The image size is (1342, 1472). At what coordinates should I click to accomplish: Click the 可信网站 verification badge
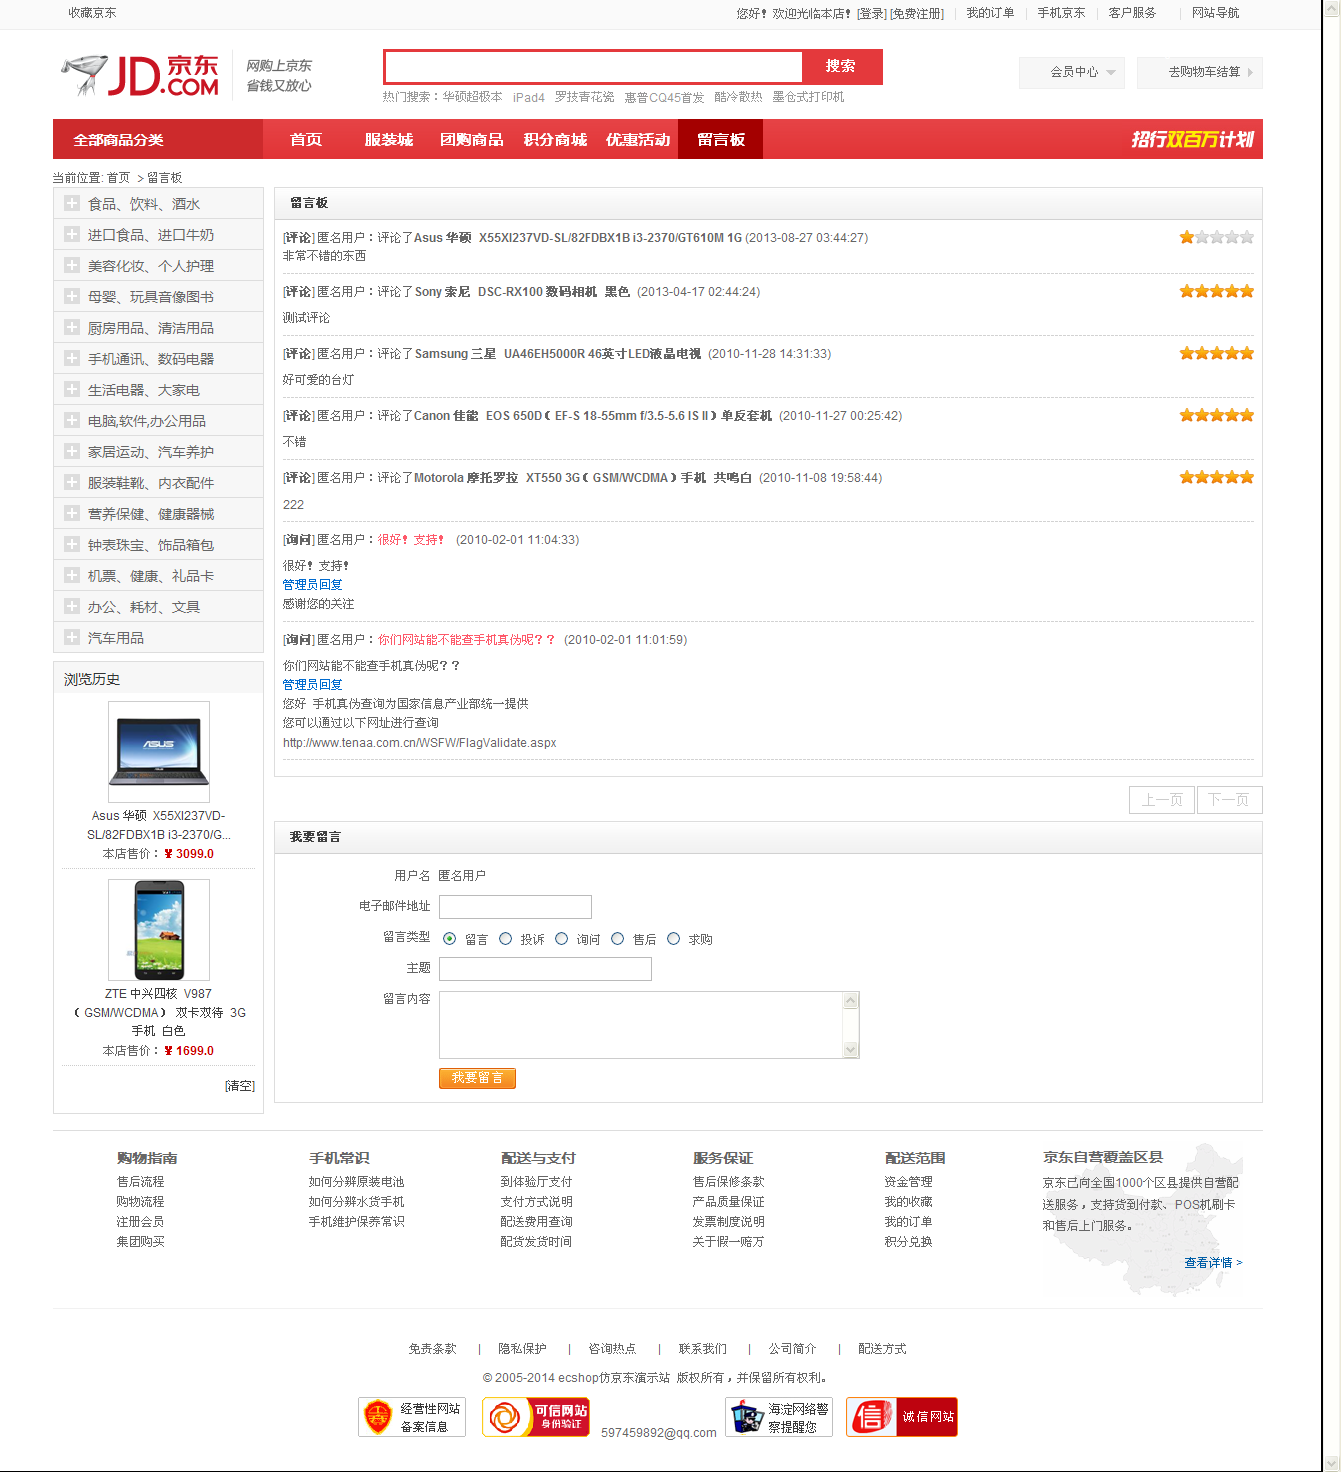536,1416
